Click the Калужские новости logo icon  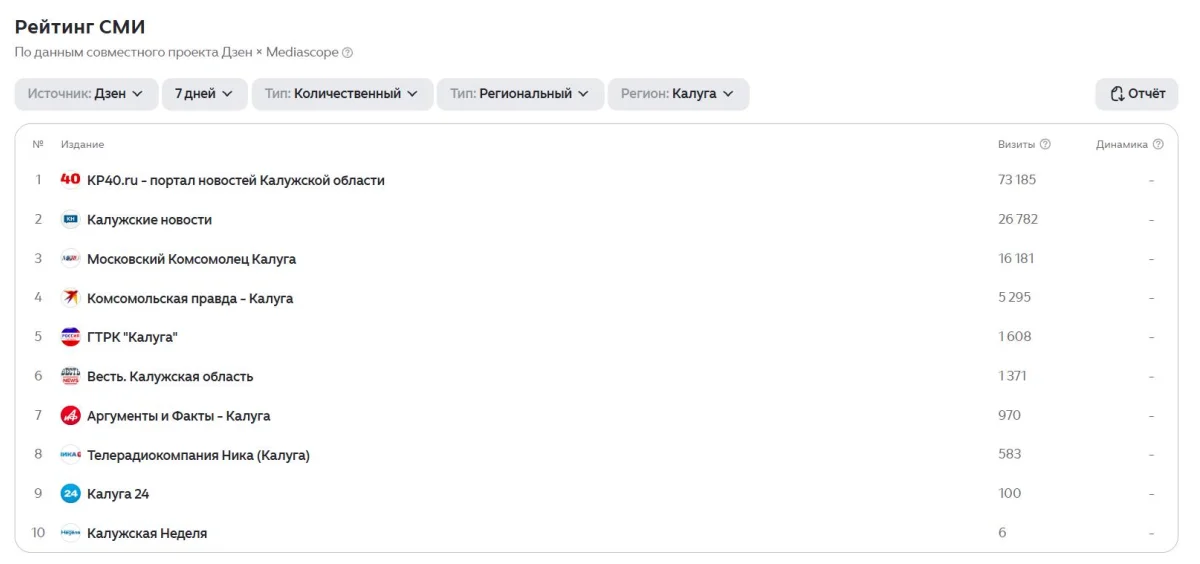click(x=70, y=219)
